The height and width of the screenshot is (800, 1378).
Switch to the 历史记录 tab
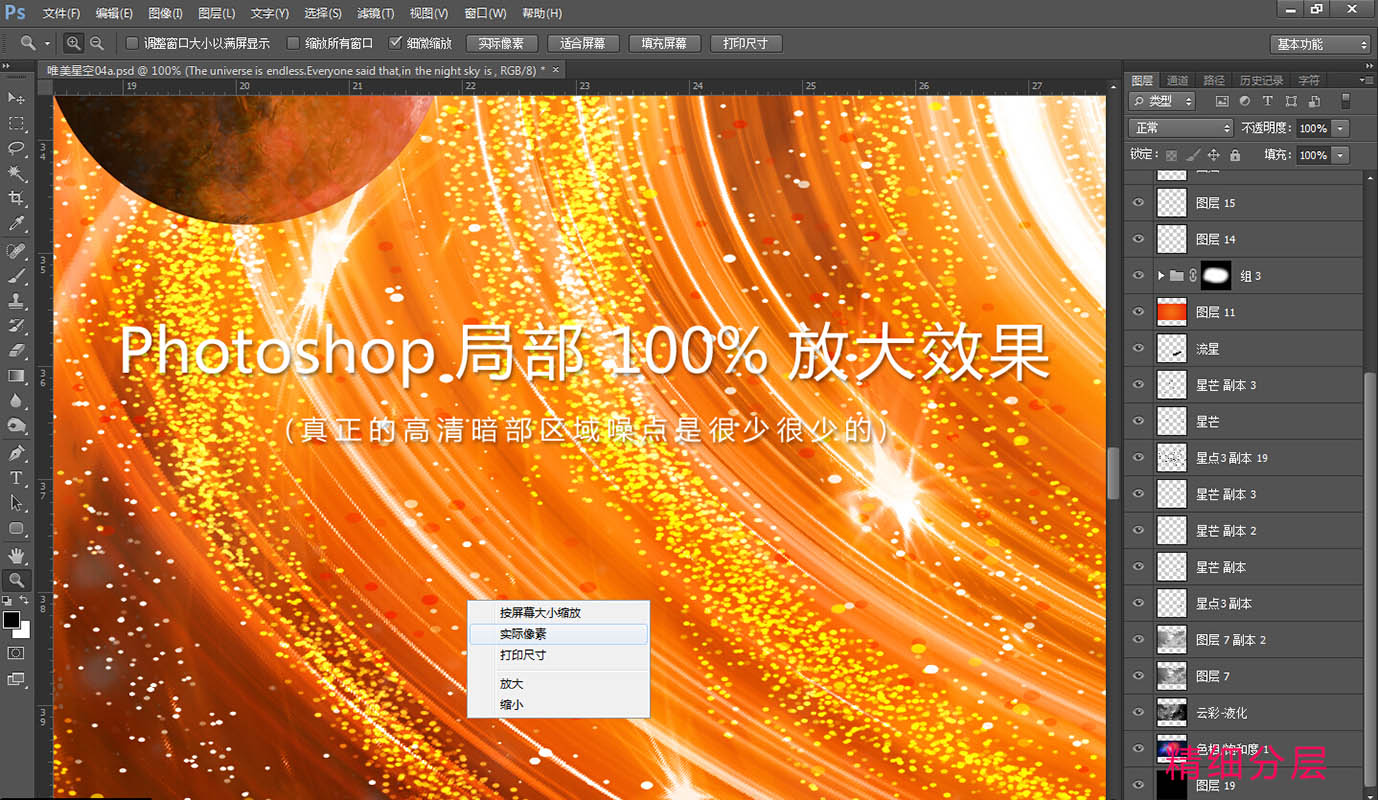pyautogui.click(x=1261, y=80)
